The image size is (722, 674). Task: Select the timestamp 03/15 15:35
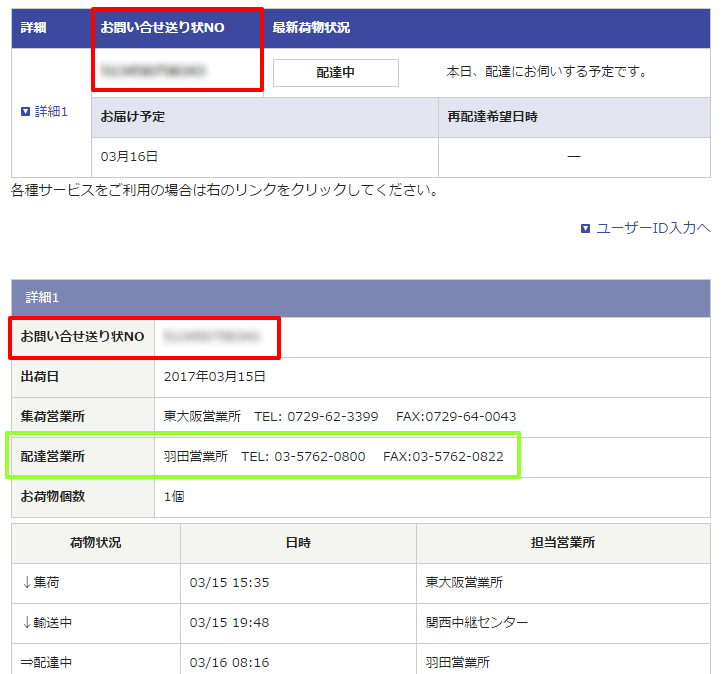229,583
